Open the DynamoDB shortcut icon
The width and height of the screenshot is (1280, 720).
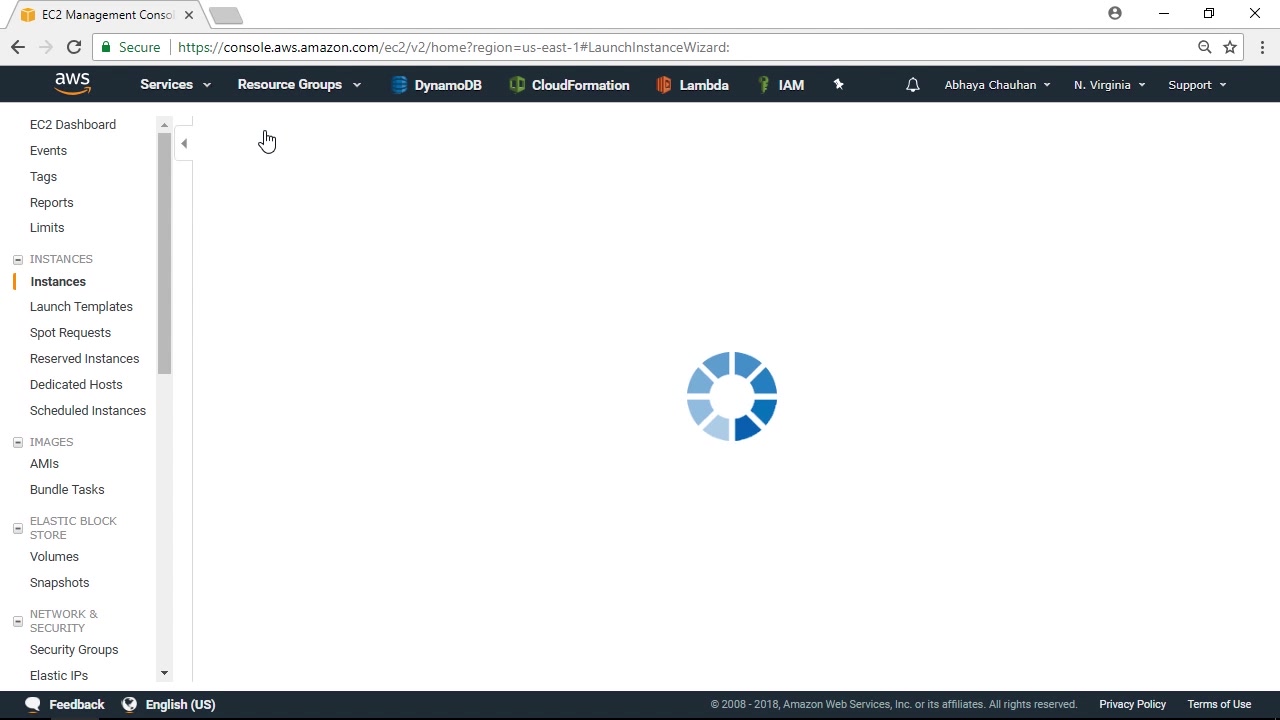(x=399, y=85)
